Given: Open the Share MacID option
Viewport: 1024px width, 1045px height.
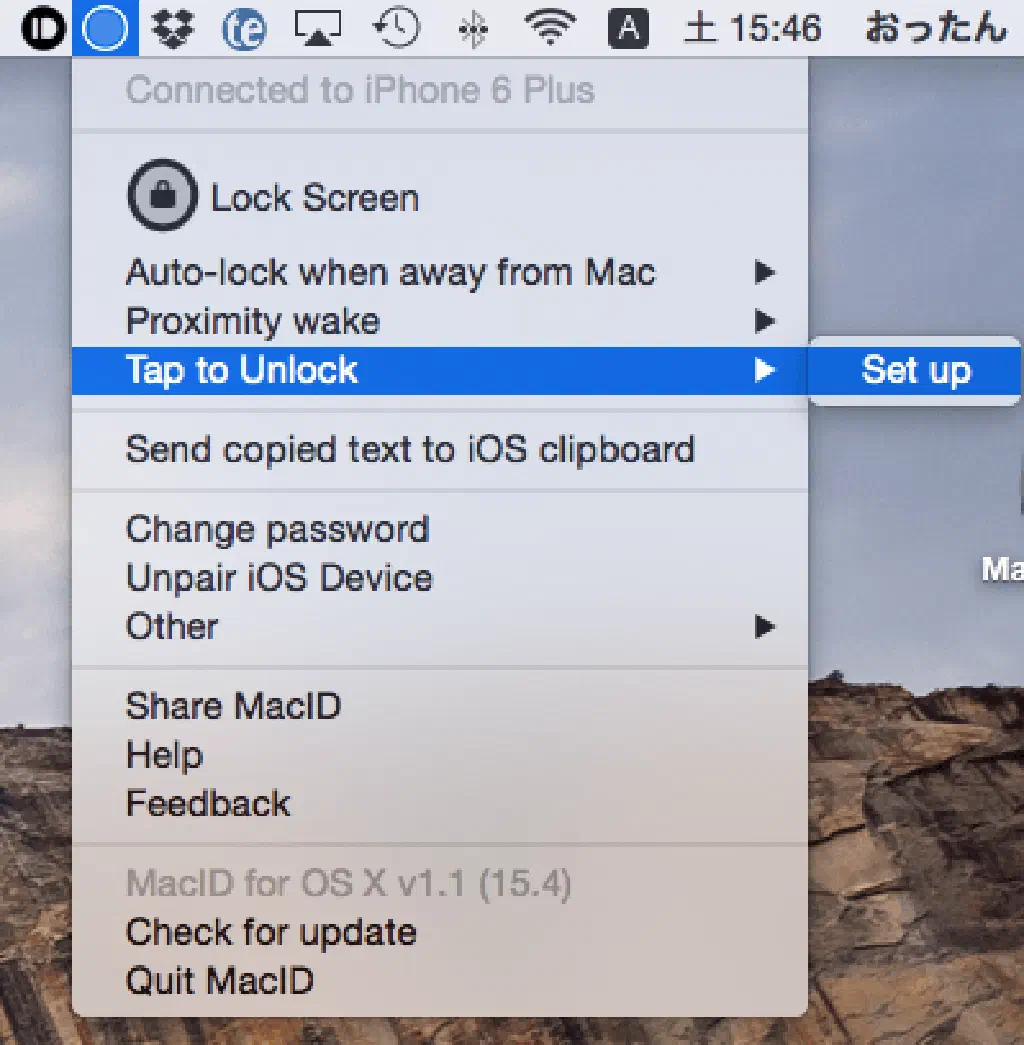Looking at the screenshot, I should tap(233, 706).
